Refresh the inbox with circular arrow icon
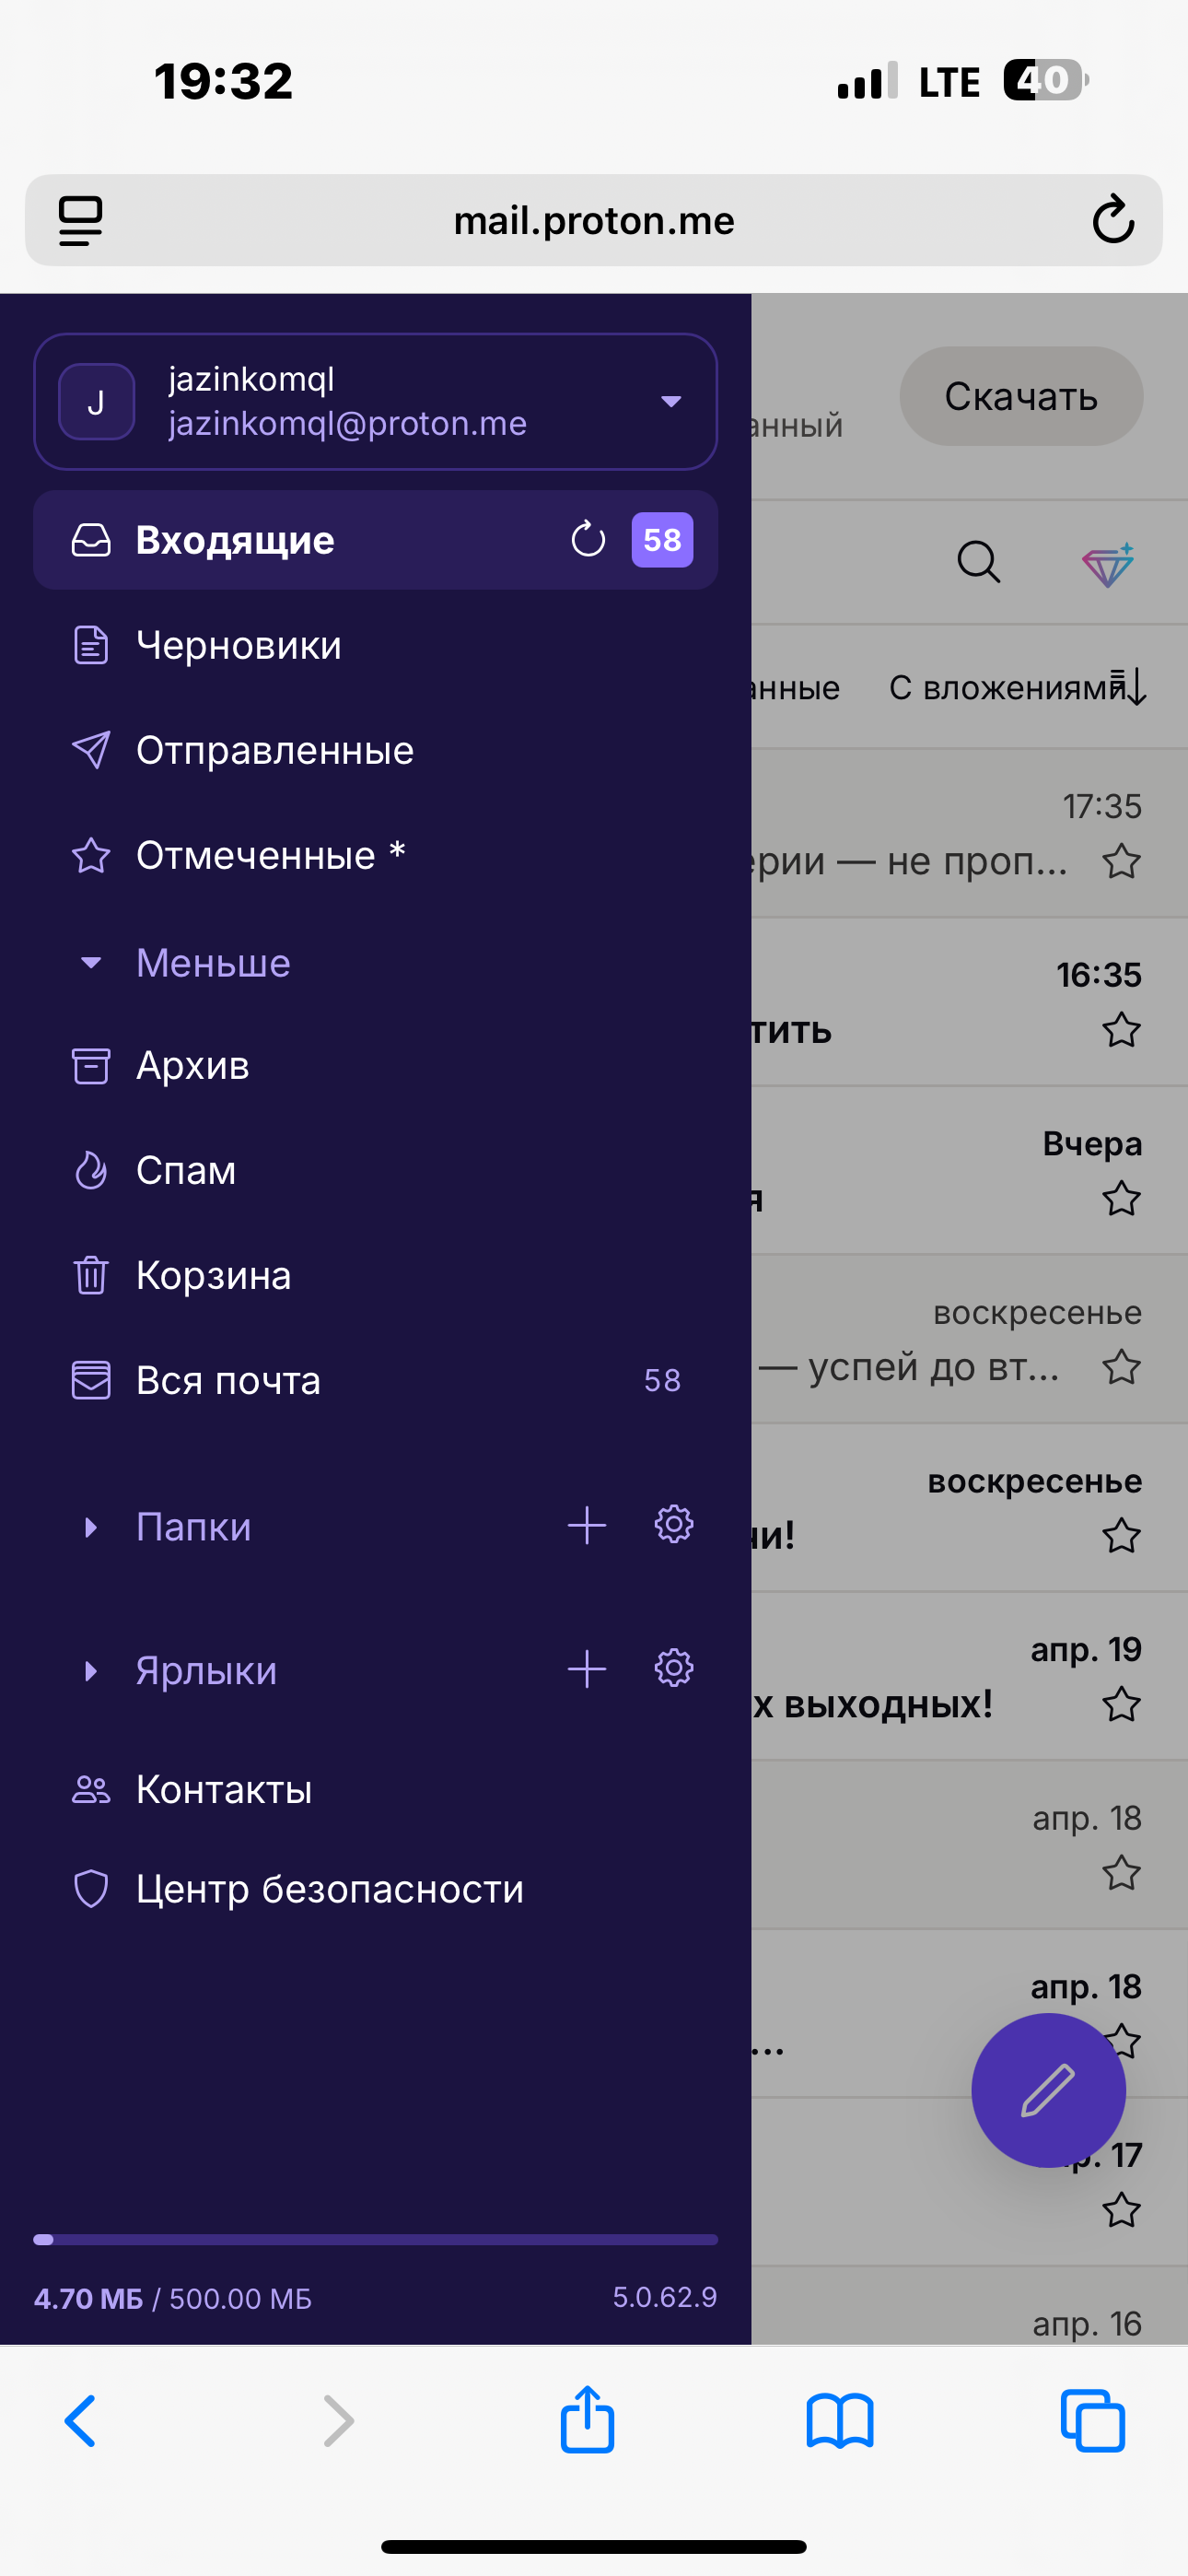Screen dimensions: 1188x2576 tap(588, 540)
